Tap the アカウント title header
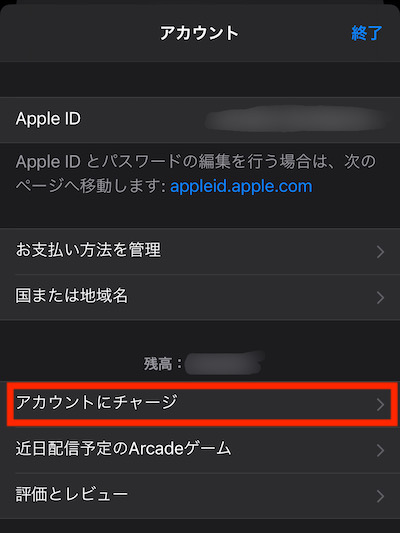This screenshot has height=533, width=400. click(x=199, y=33)
